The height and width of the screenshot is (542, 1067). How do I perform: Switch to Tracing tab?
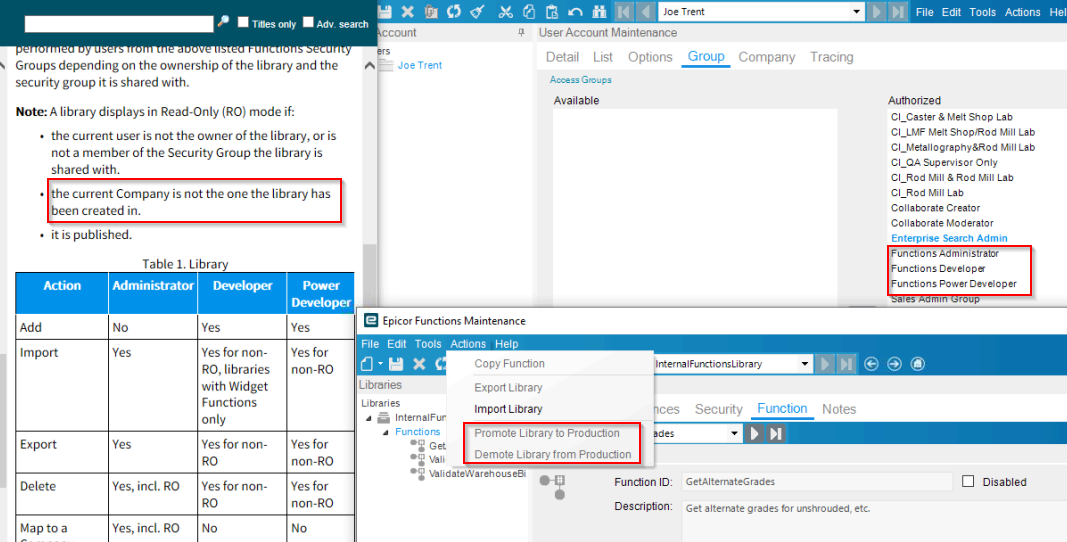[x=832, y=57]
